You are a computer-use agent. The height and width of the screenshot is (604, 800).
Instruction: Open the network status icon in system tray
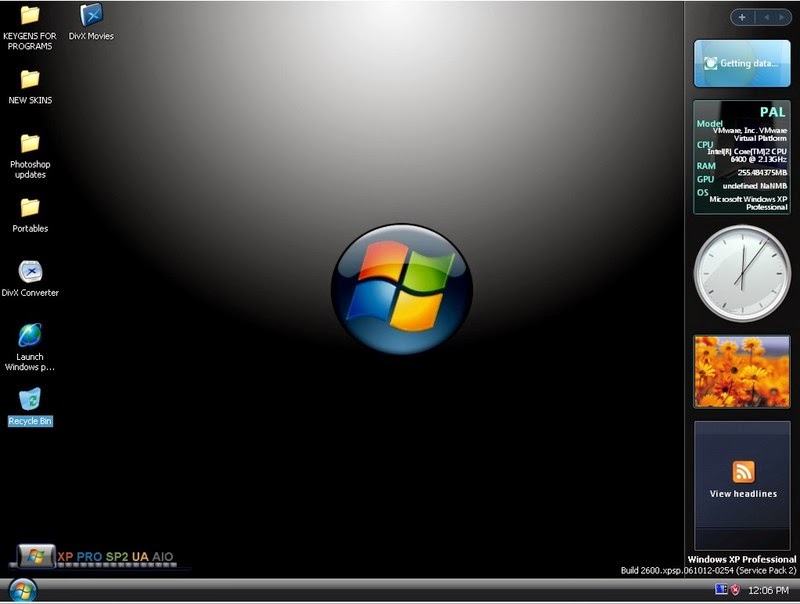click(x=720, y=589)
